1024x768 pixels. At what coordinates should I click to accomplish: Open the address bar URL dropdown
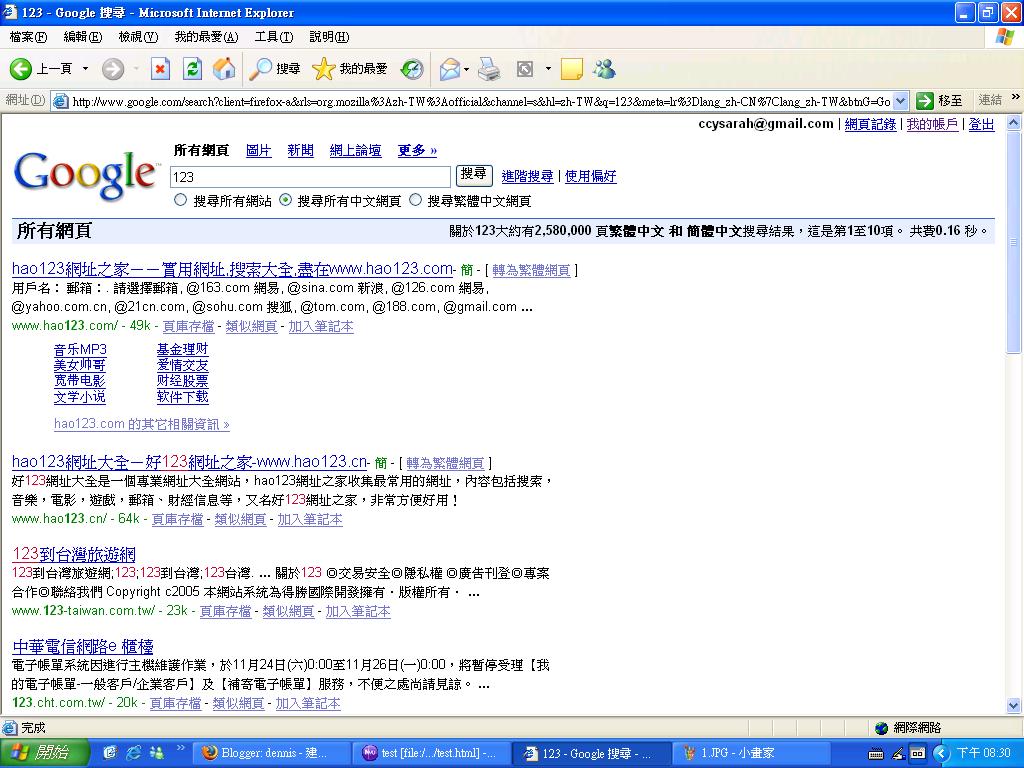coord(901,101)
